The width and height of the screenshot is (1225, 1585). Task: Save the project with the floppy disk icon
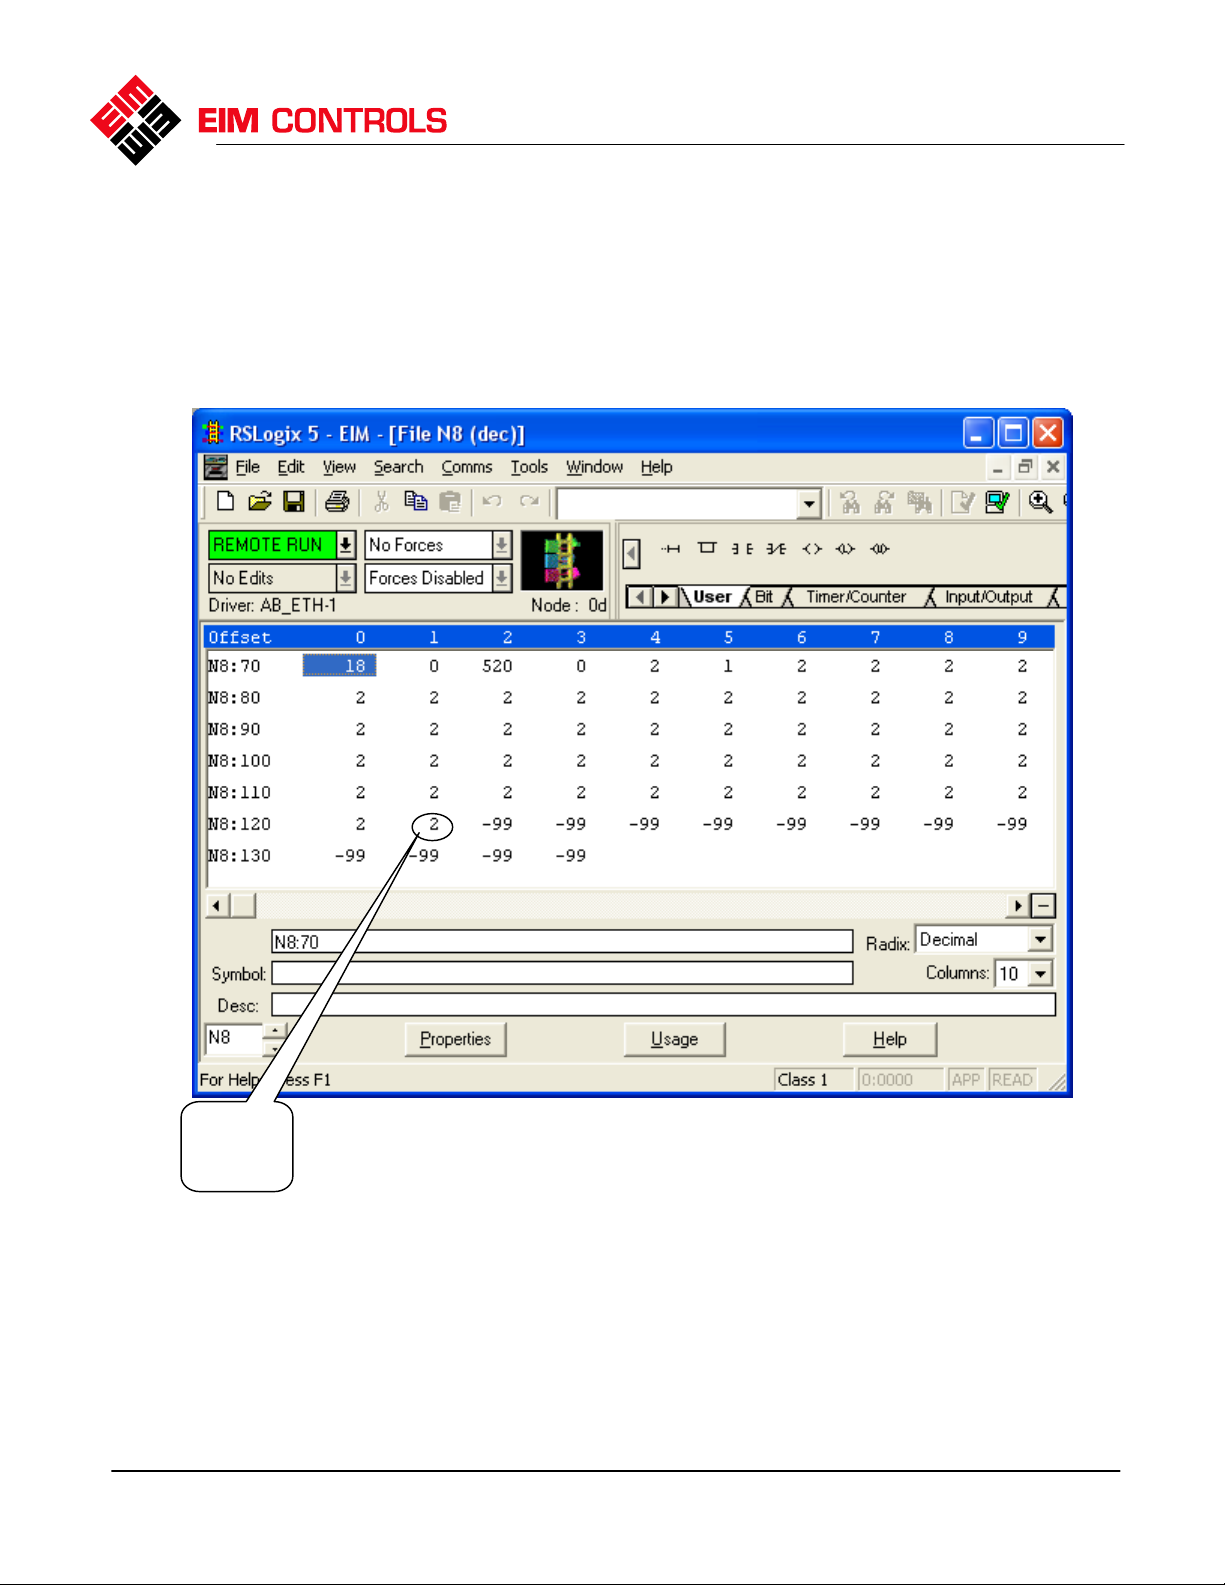293,502
